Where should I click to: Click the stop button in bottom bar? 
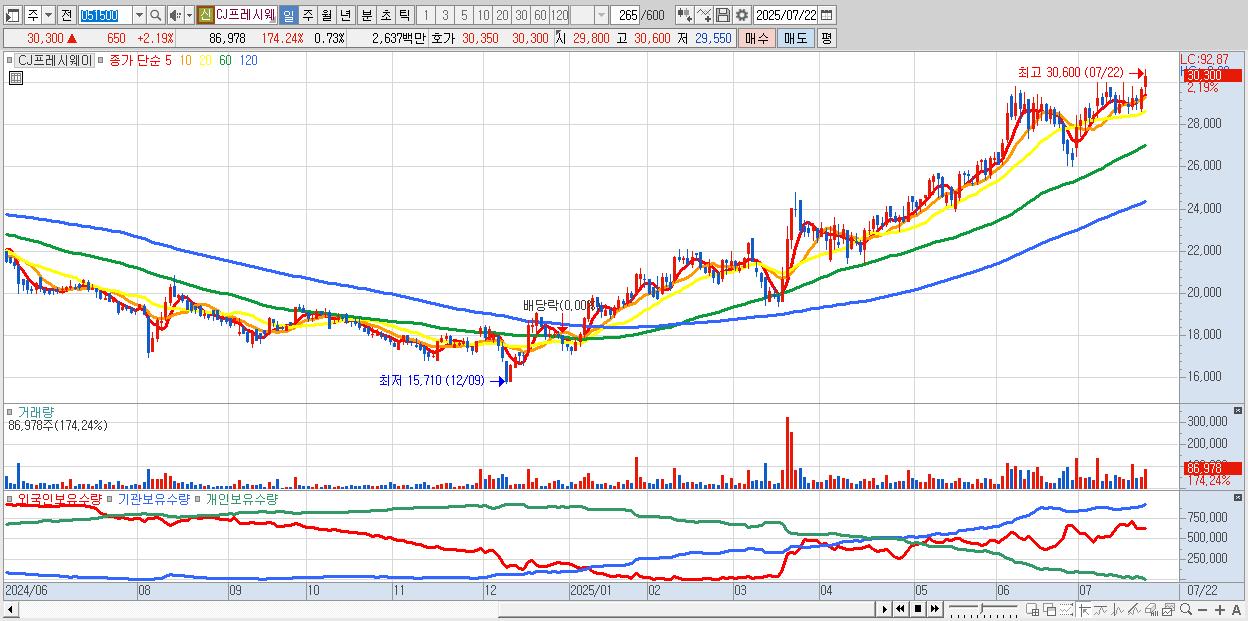click(917, 609)
